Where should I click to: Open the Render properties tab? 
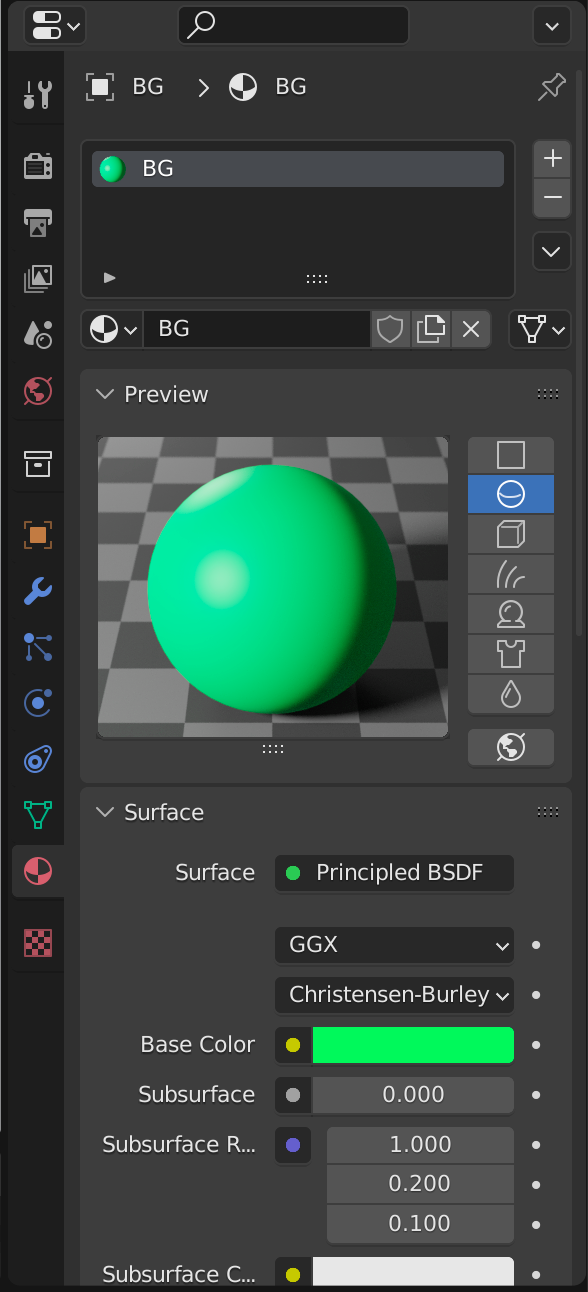[37, 166]
